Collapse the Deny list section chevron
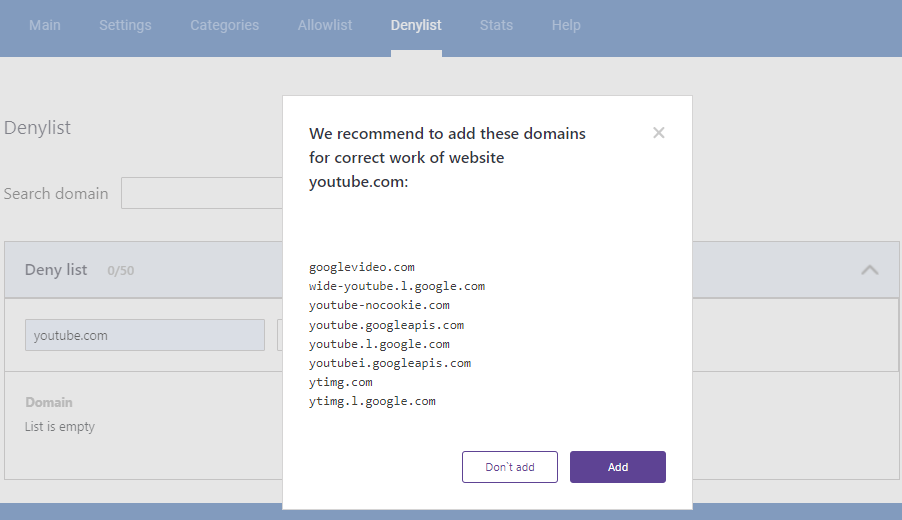The height and width of the screenshot is (520, 902). pyautogui.click(x=870, y=270)
